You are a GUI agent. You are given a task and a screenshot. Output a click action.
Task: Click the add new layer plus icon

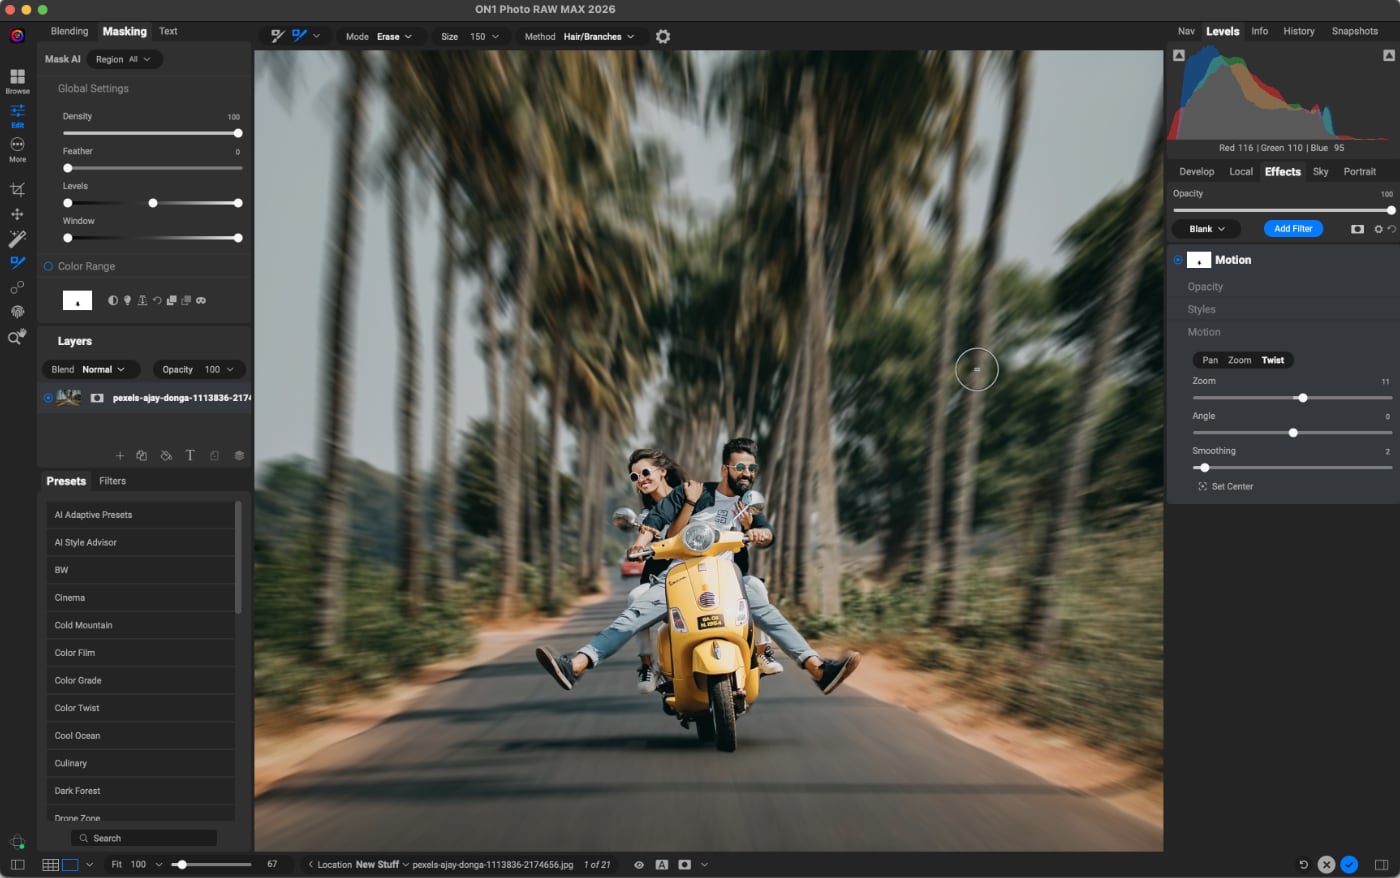[x=120, y=456]
